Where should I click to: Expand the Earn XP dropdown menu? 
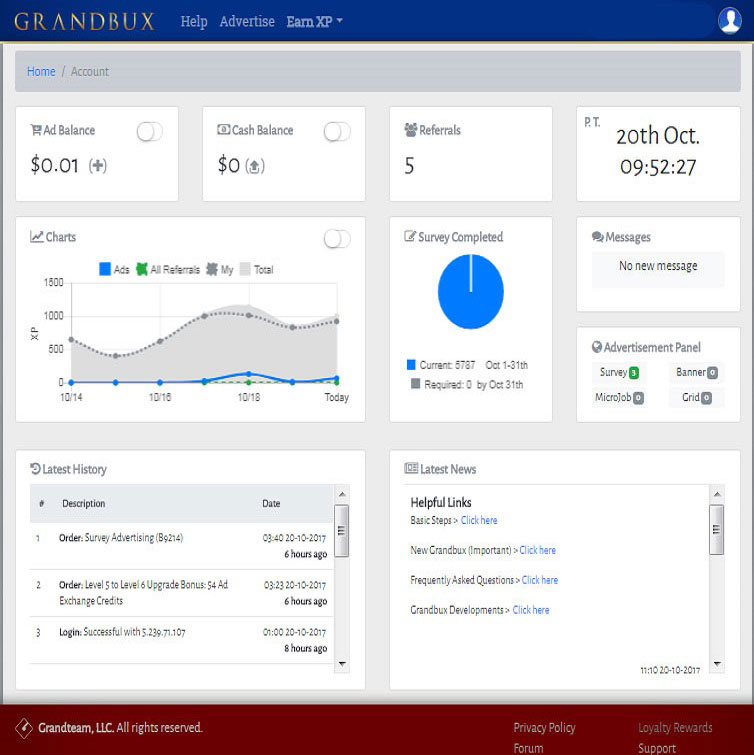tap(314, 21)
